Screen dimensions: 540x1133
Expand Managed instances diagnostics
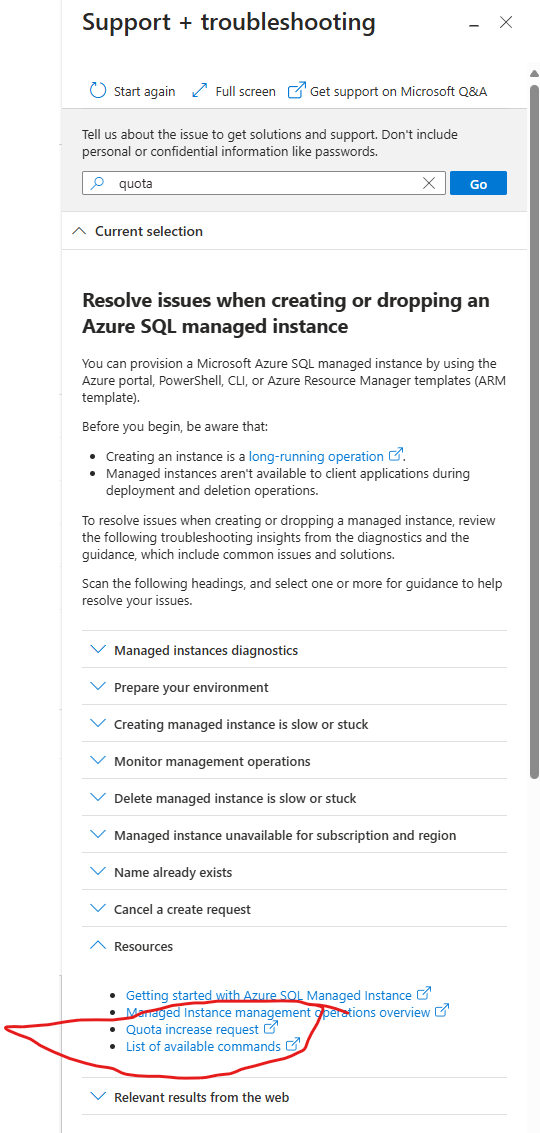point(295,650)
